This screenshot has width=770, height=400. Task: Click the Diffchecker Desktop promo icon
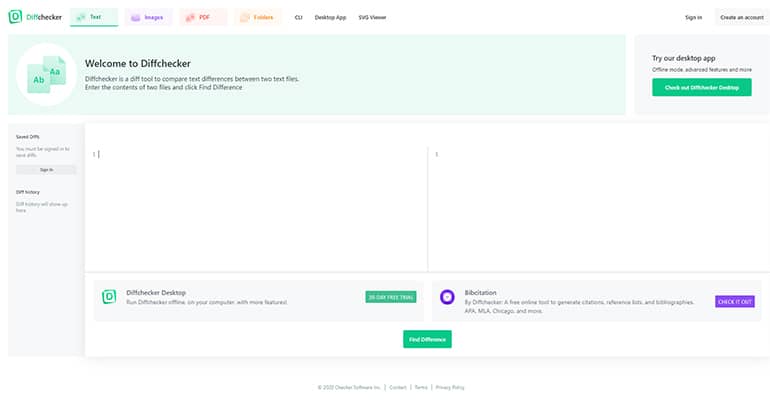[109, 296]
